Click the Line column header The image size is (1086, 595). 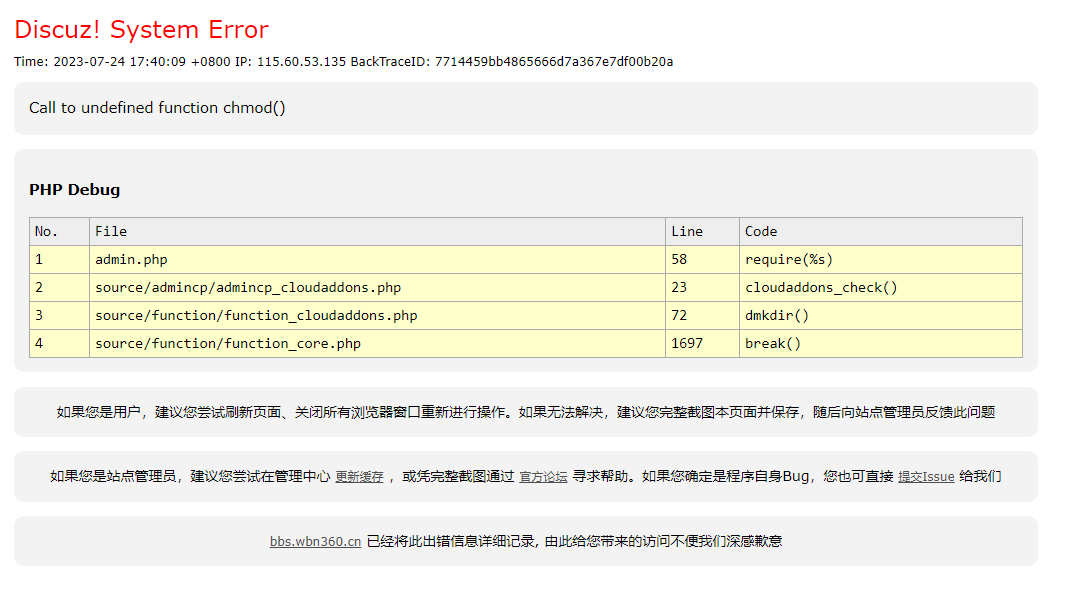tap(687, 231)
